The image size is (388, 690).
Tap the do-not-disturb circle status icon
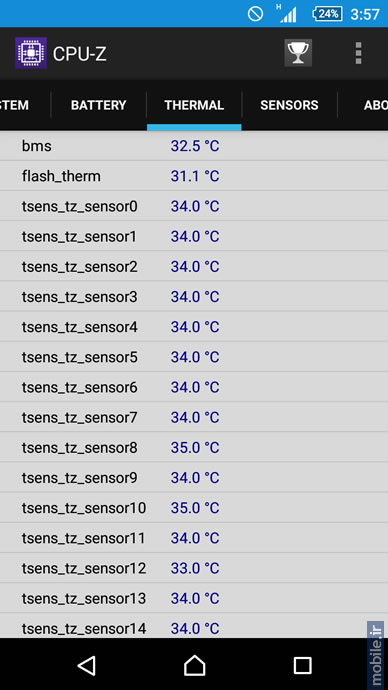(x=255, y=14)
